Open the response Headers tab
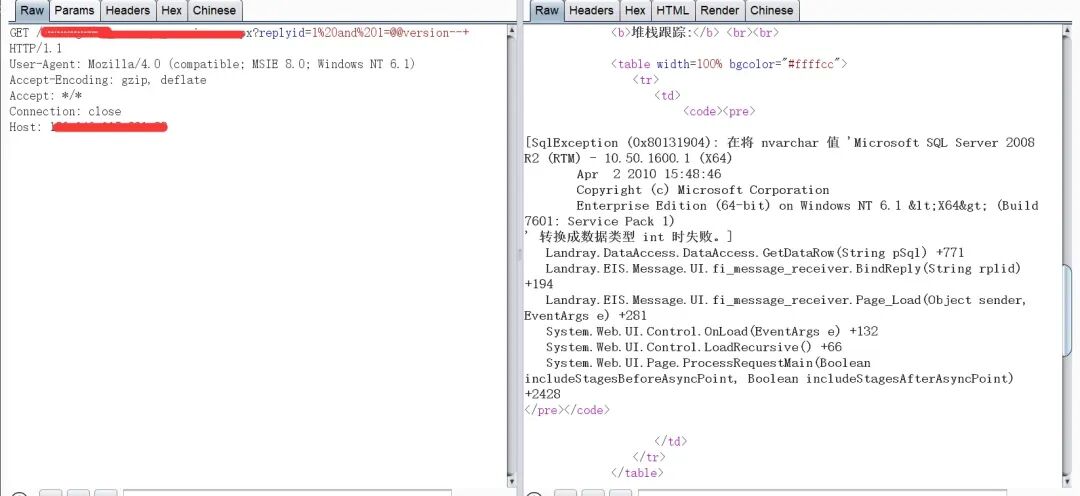 point(591,10)
